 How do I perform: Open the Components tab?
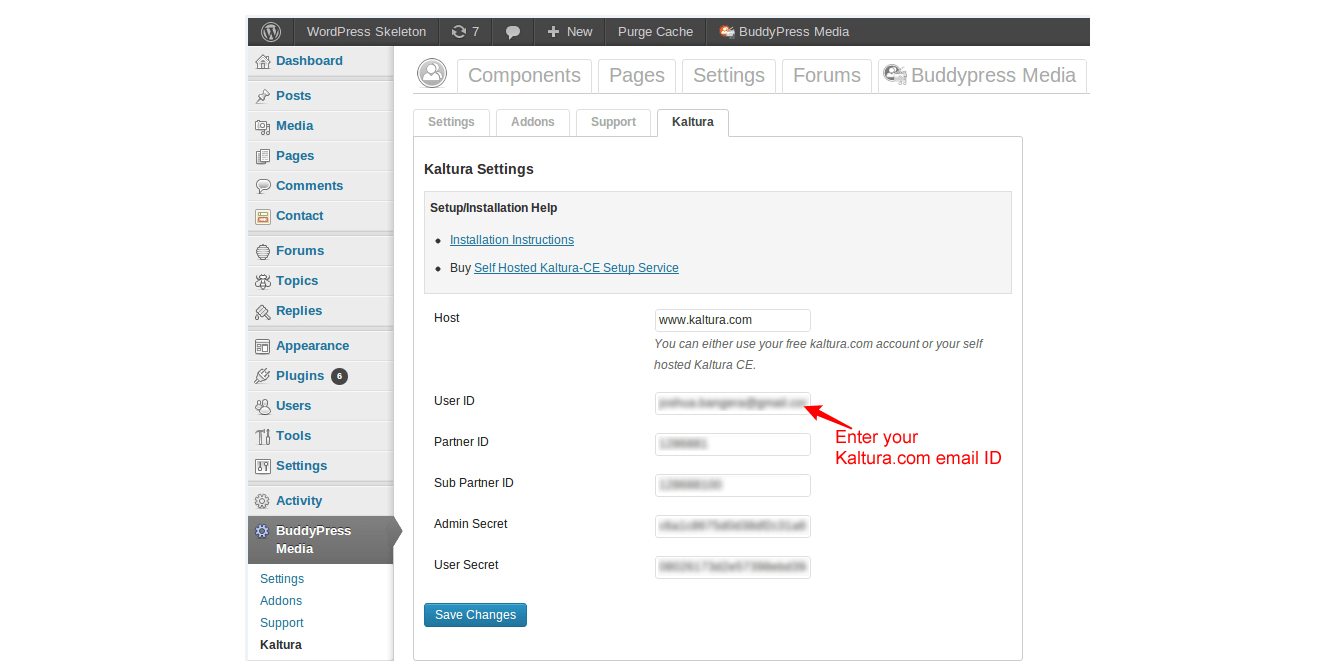[524, 76]
